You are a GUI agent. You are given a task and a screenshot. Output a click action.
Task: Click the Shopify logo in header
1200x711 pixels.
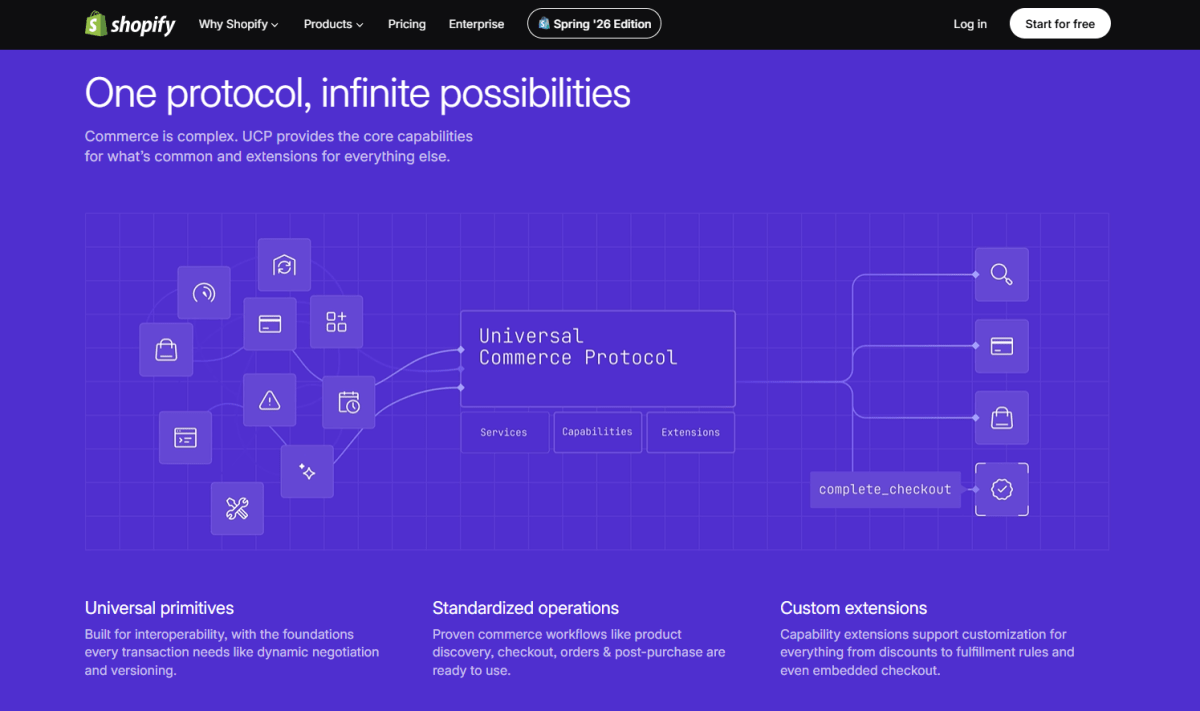pyautogui.click(x=130, y=24)
